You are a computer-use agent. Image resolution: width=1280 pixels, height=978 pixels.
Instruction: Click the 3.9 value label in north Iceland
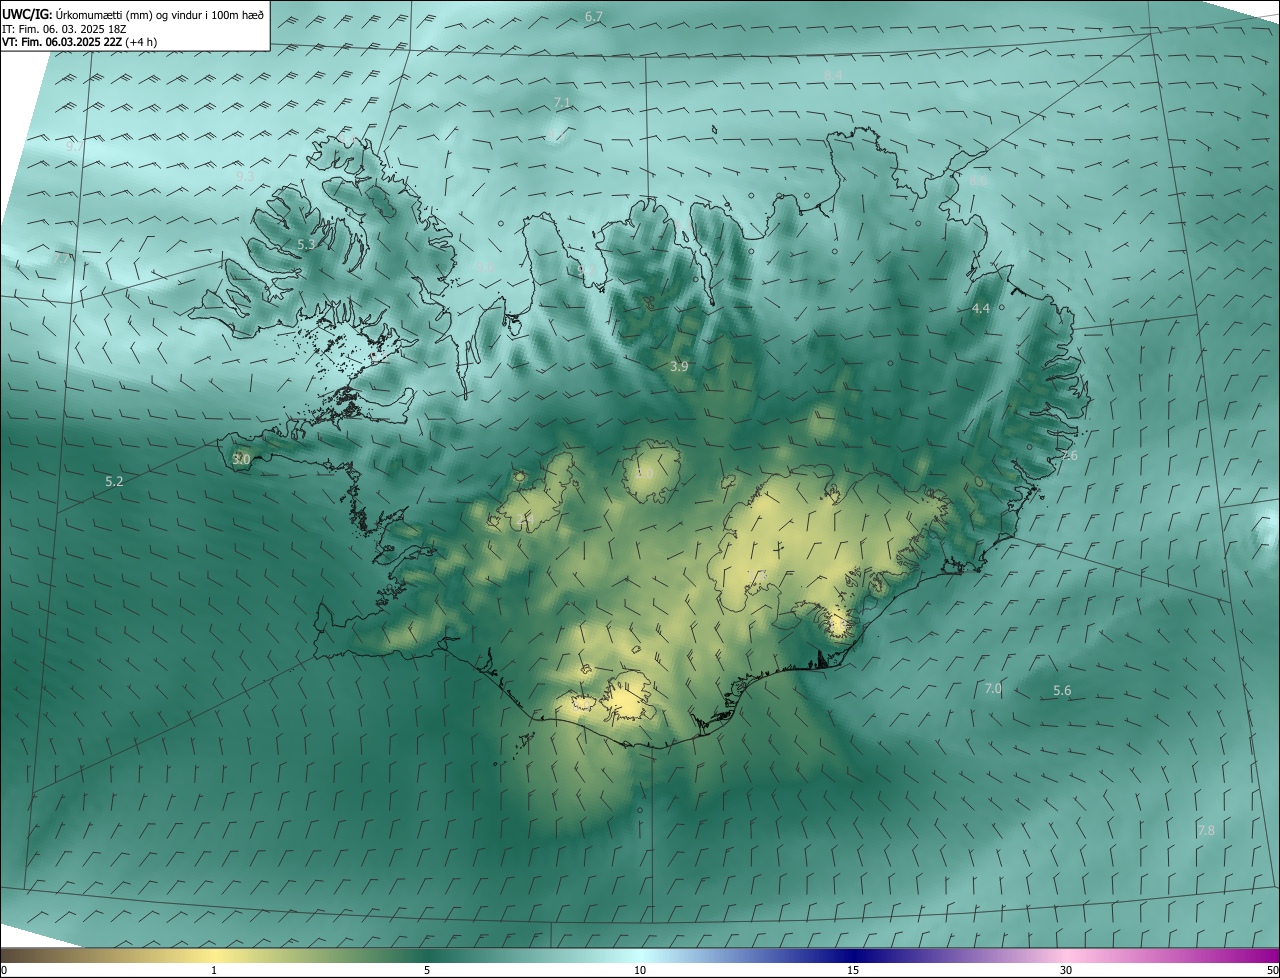tap(679, 367)
